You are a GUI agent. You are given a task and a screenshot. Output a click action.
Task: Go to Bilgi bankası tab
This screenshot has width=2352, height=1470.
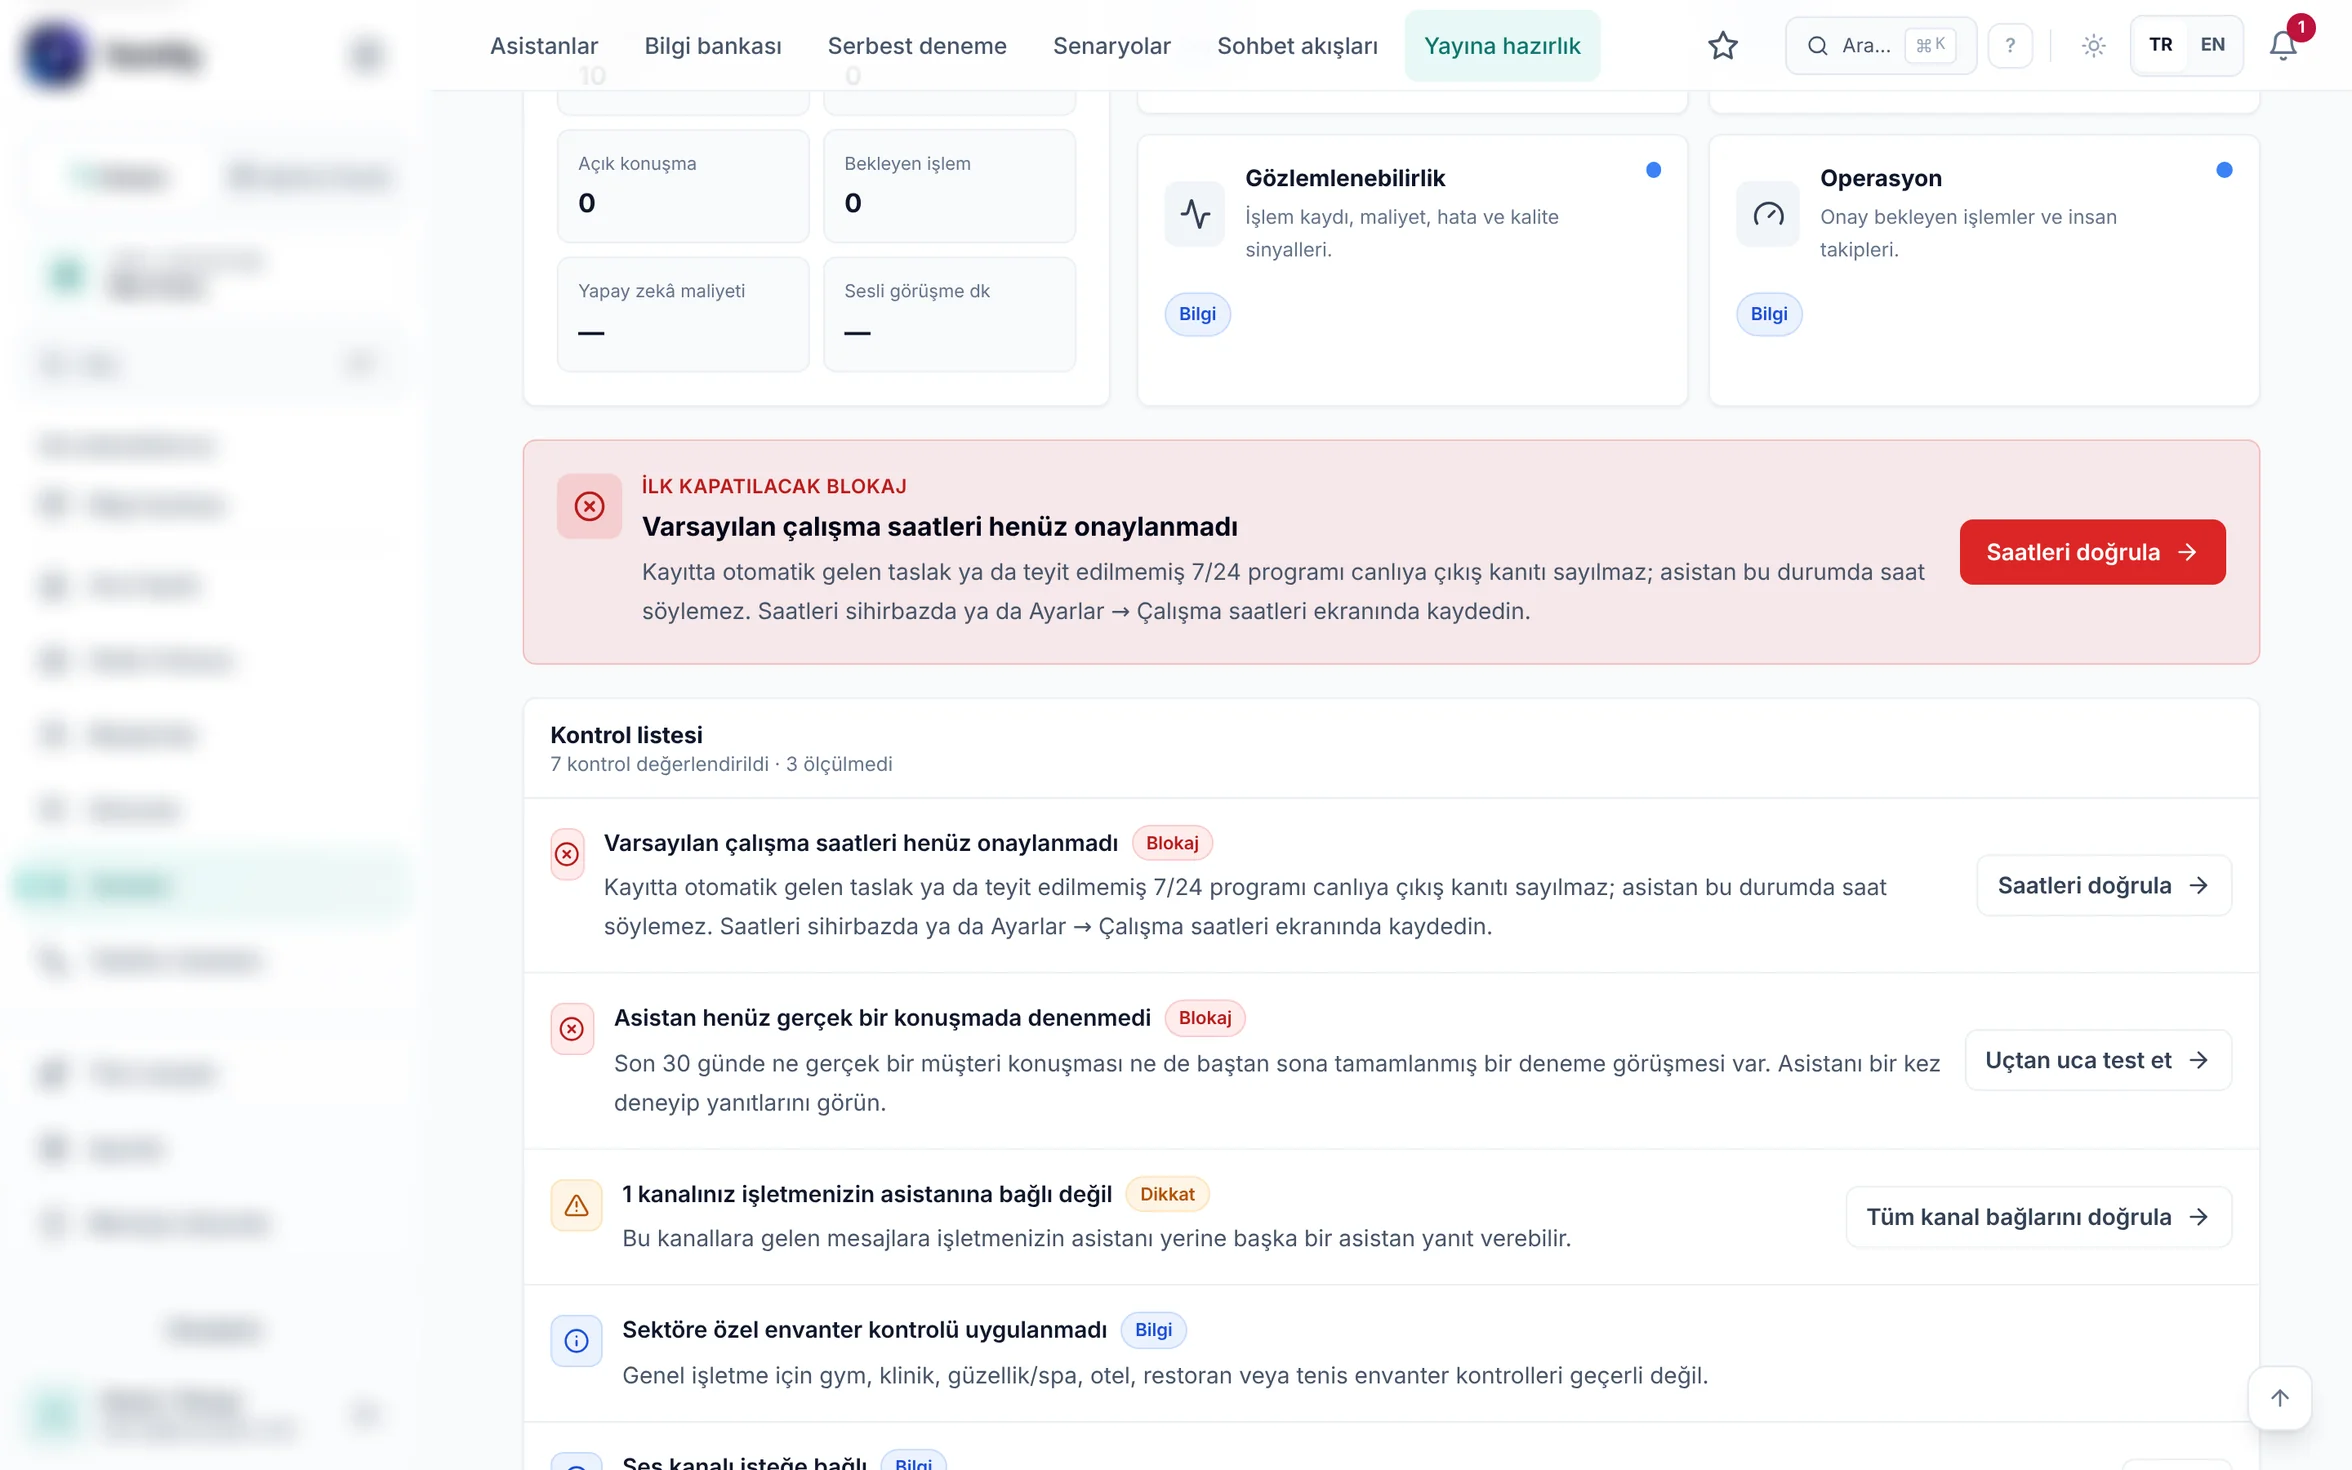(713, 46)
